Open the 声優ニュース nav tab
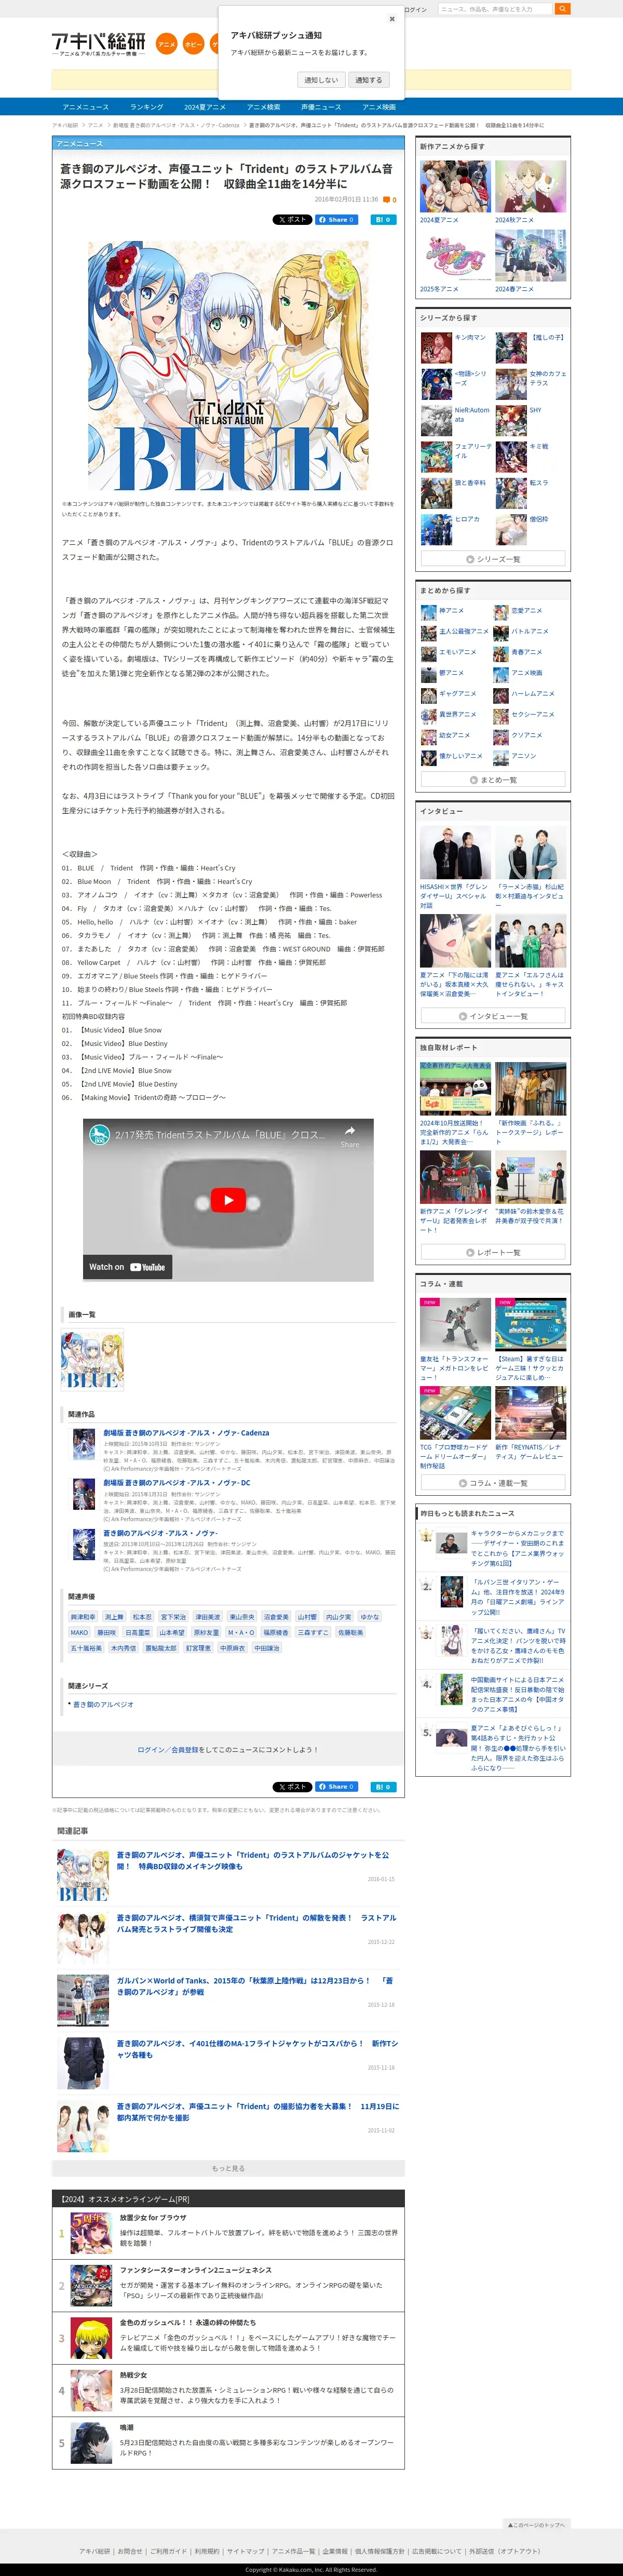 click(321, 107)
